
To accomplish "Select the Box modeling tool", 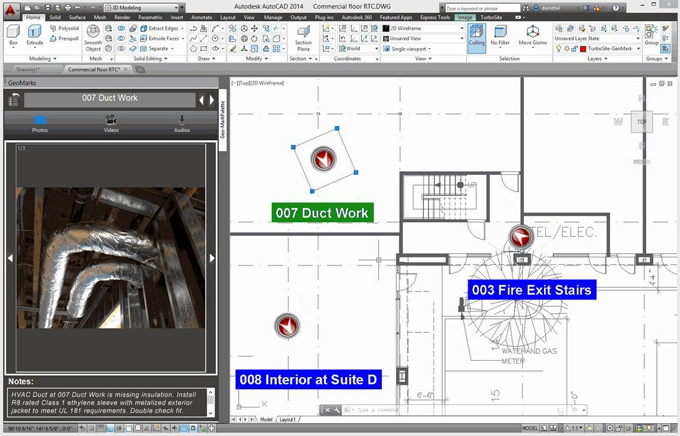I will pyautogui.click(x=13, y=35).
